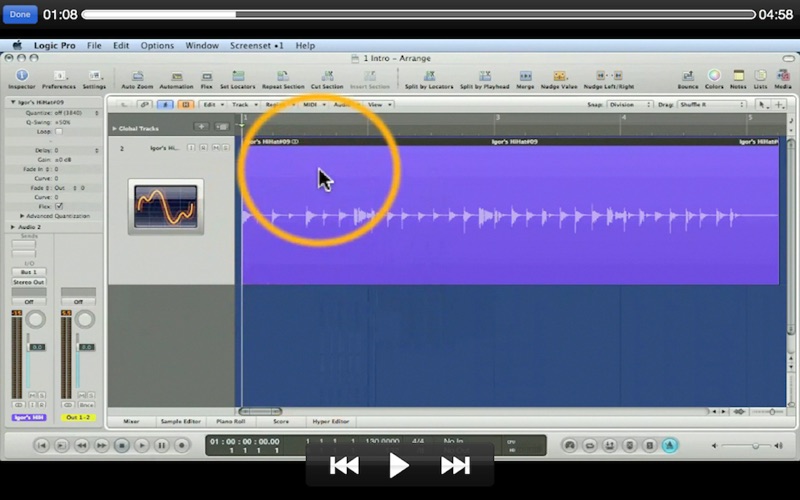This screenshot has height=500, width=800.
Task: Click the track icon waveform thumbnail
Action: 166,207
